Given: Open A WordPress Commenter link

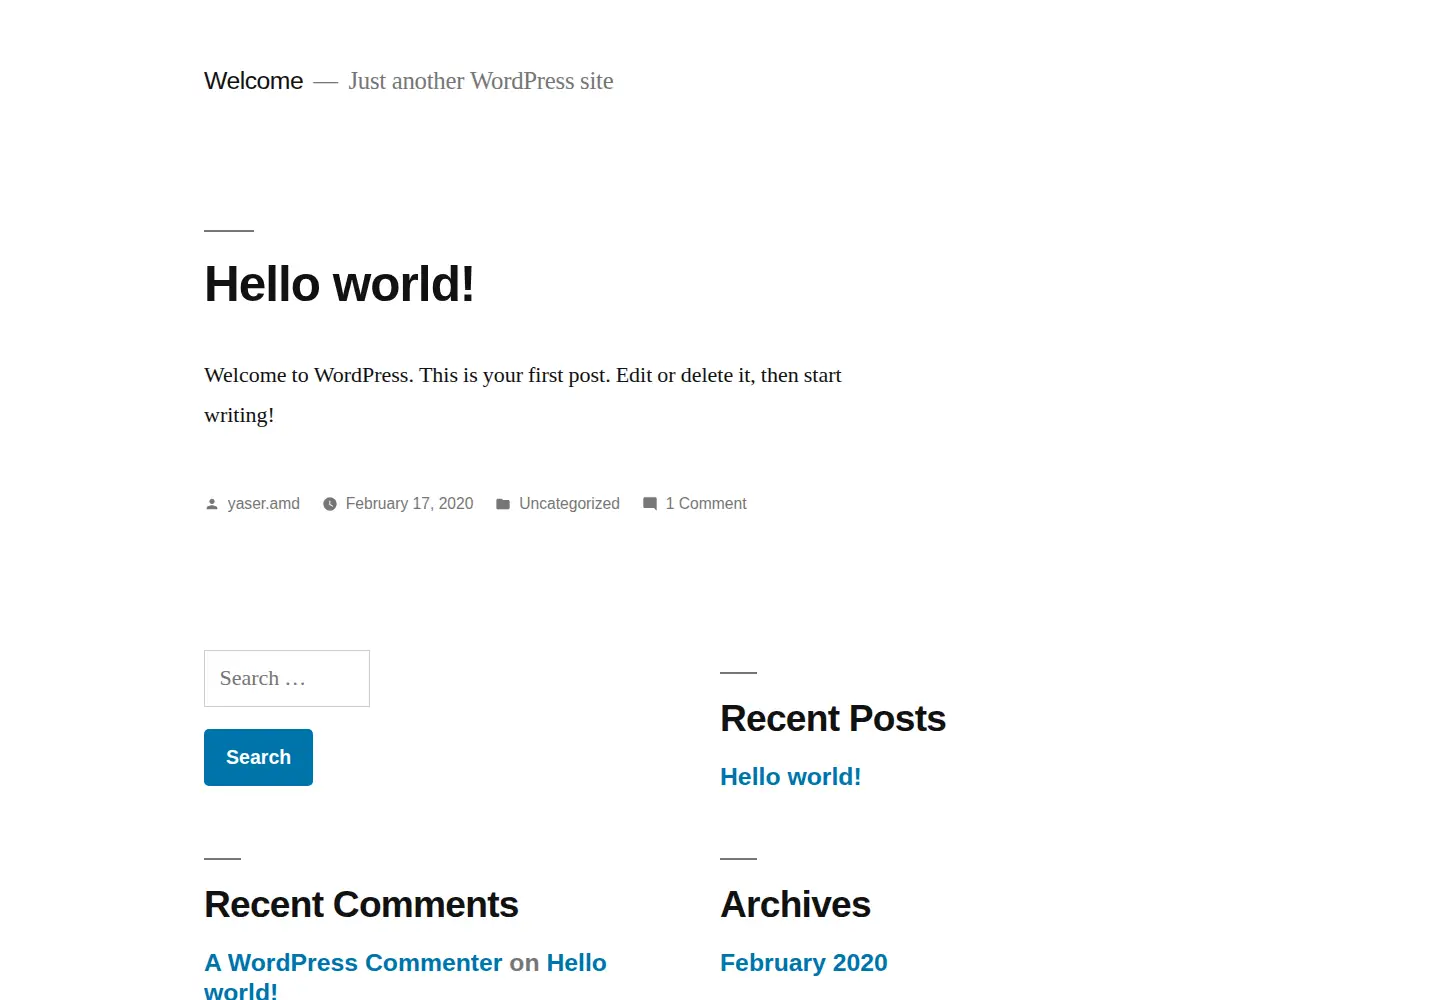Looking at the screenshot, I should pyautogui.click(x=353, y=963).
